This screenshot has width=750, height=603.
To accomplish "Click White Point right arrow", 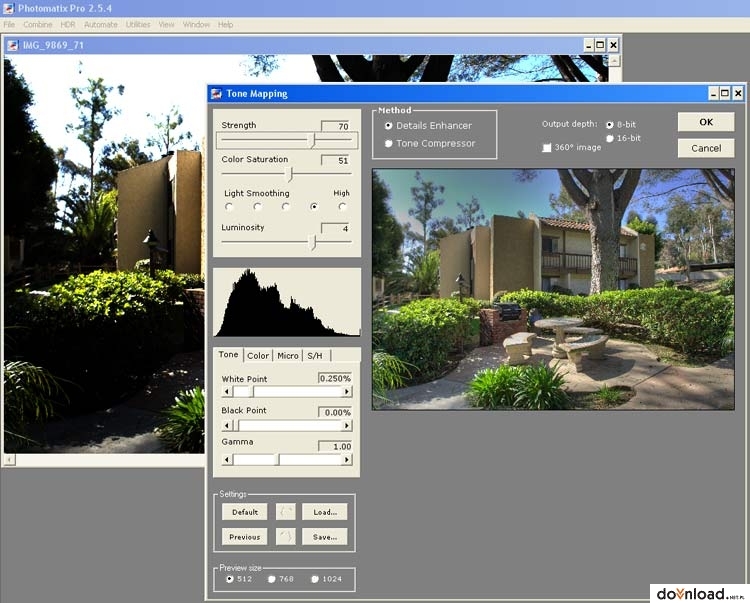I will (x=347, y=392).
